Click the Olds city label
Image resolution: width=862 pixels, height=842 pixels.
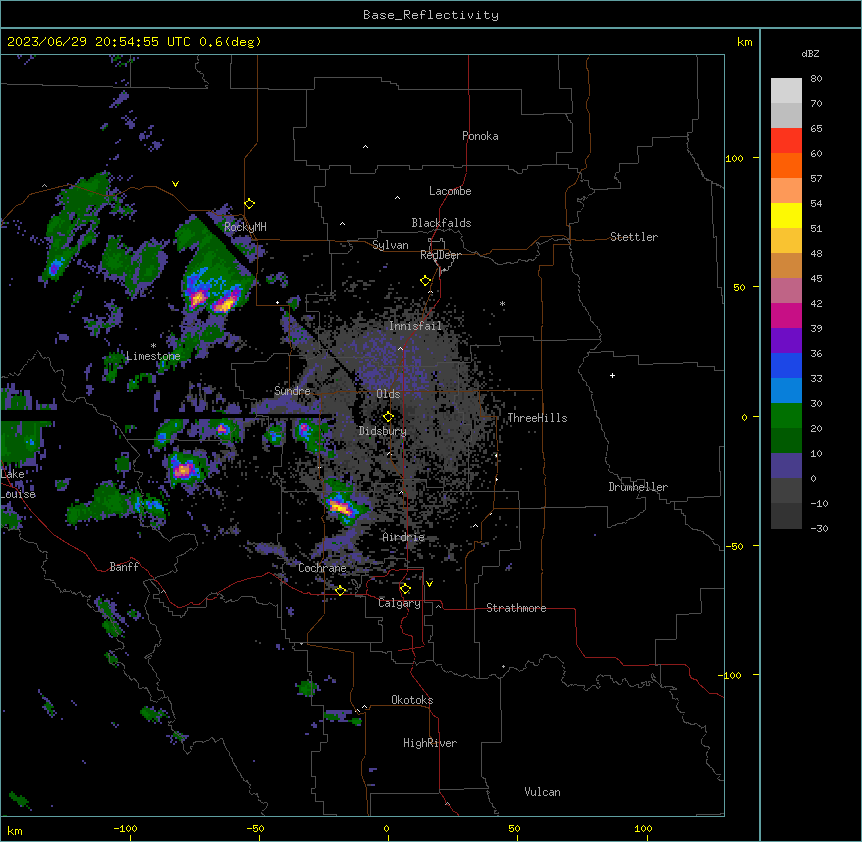click(388, 394)
